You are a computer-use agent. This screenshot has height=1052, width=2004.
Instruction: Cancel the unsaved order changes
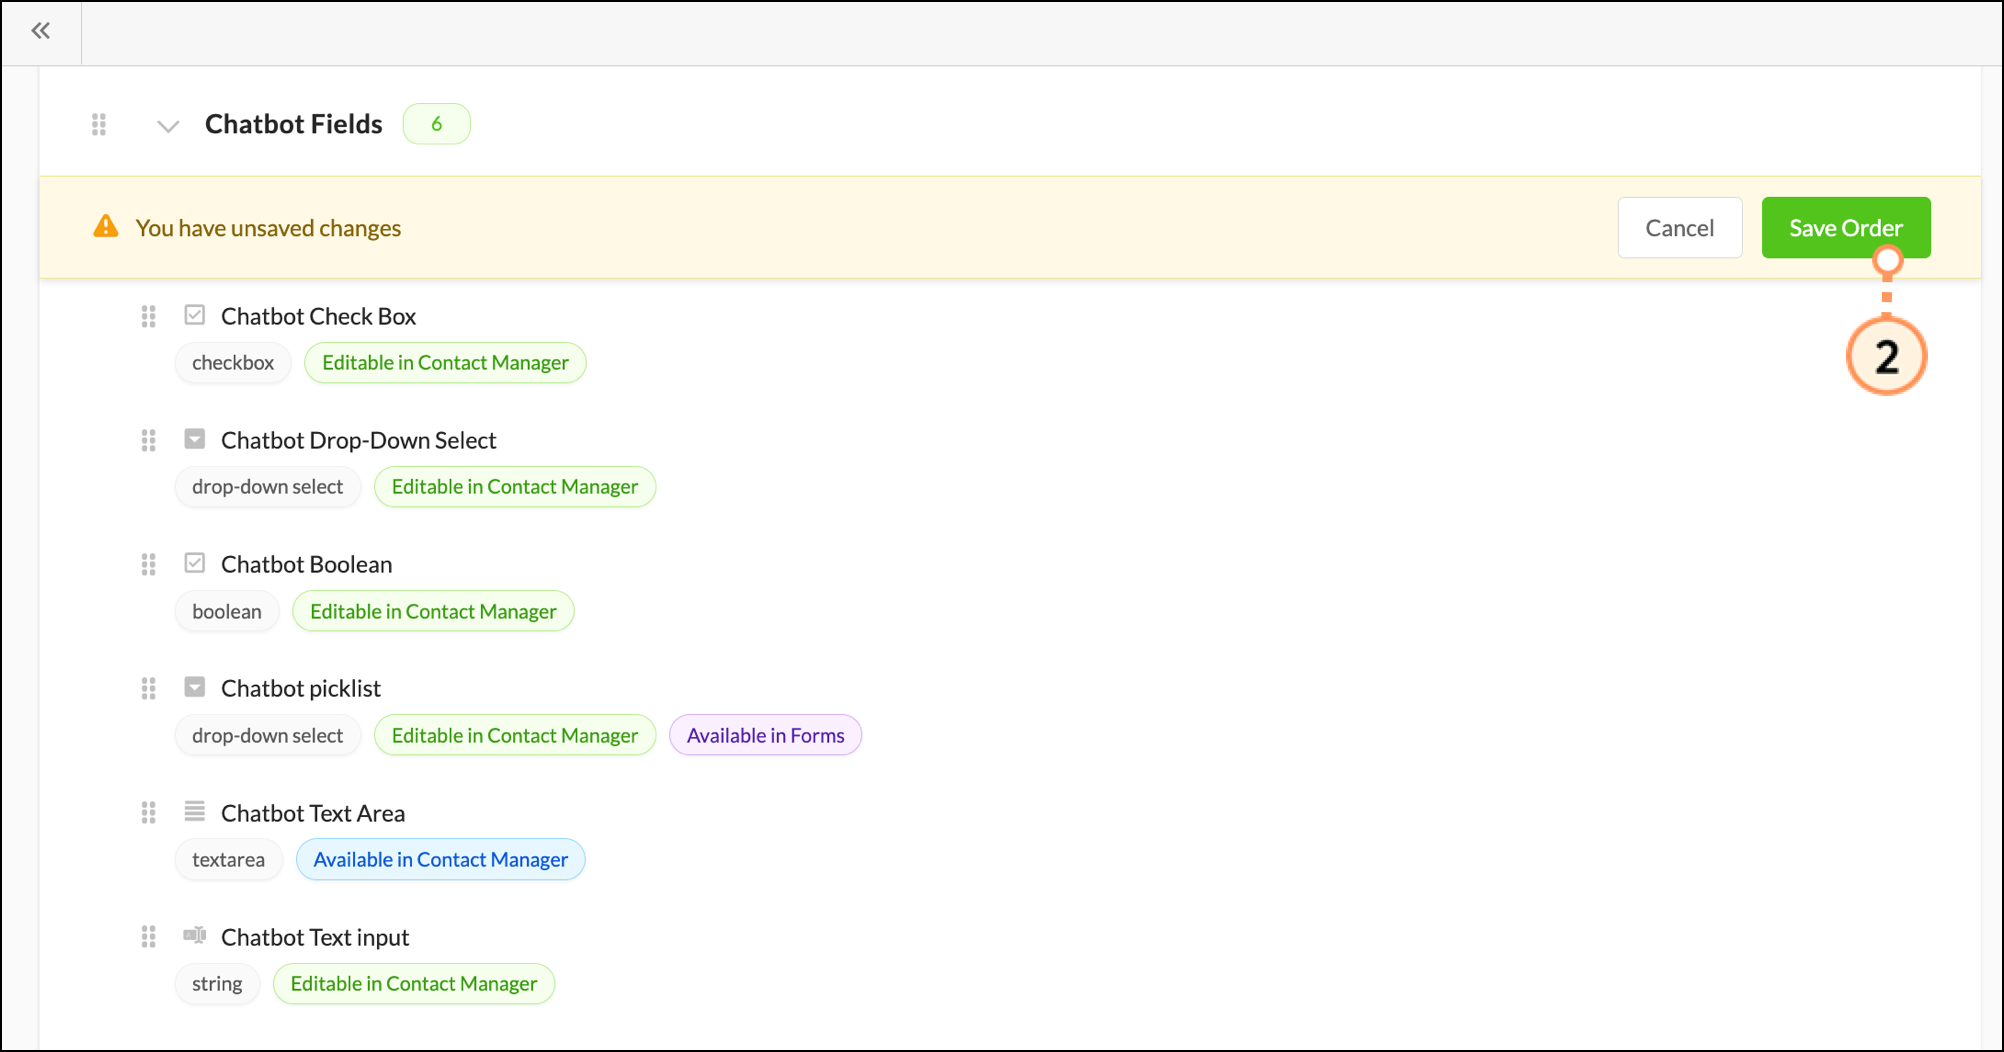pyautogui.click(x=1680, y=228)
